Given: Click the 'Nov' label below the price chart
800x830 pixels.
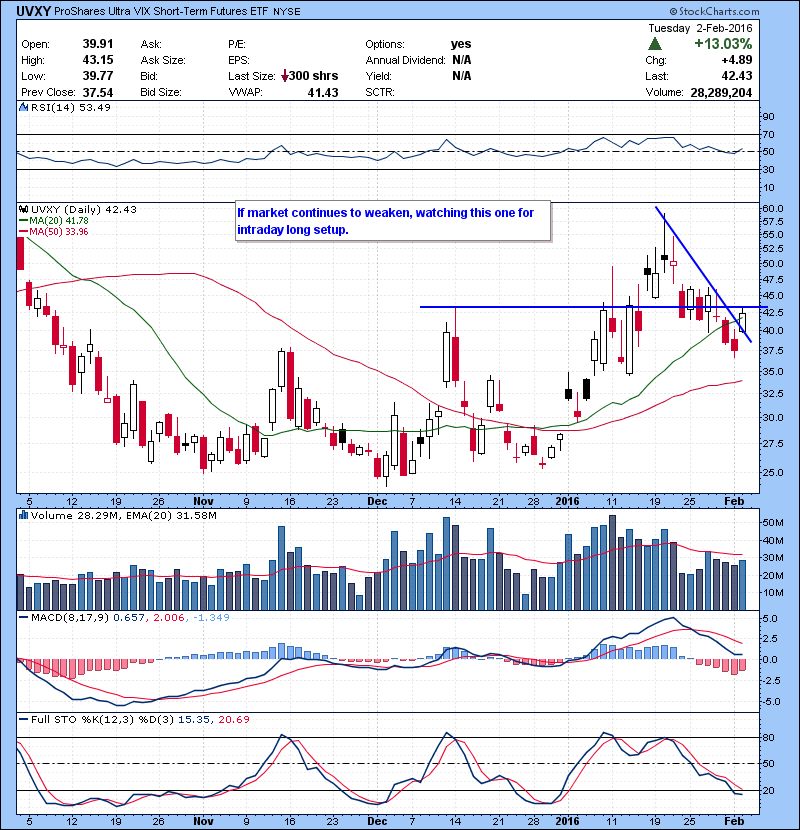Looking at the screenshot, I should click(203, 501).
